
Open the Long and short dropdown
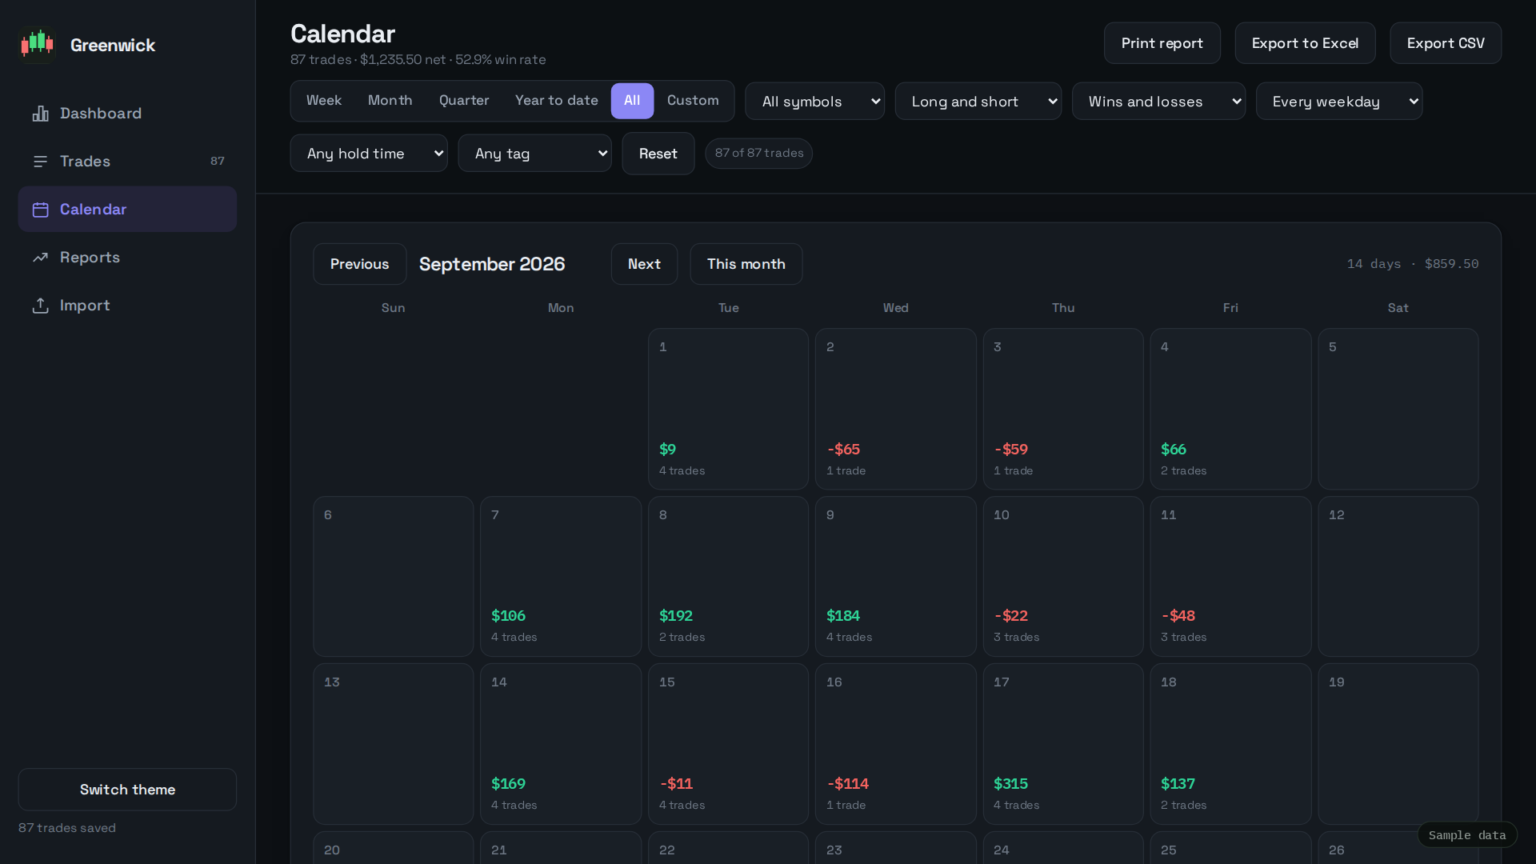[978, 101]
